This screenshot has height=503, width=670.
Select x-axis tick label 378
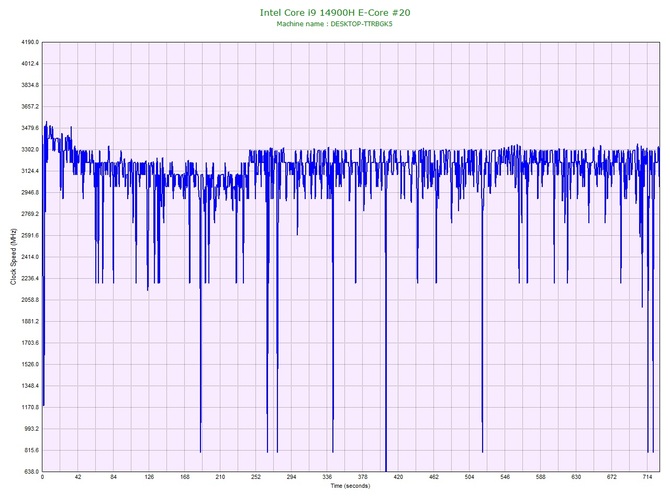pos(362,477)
